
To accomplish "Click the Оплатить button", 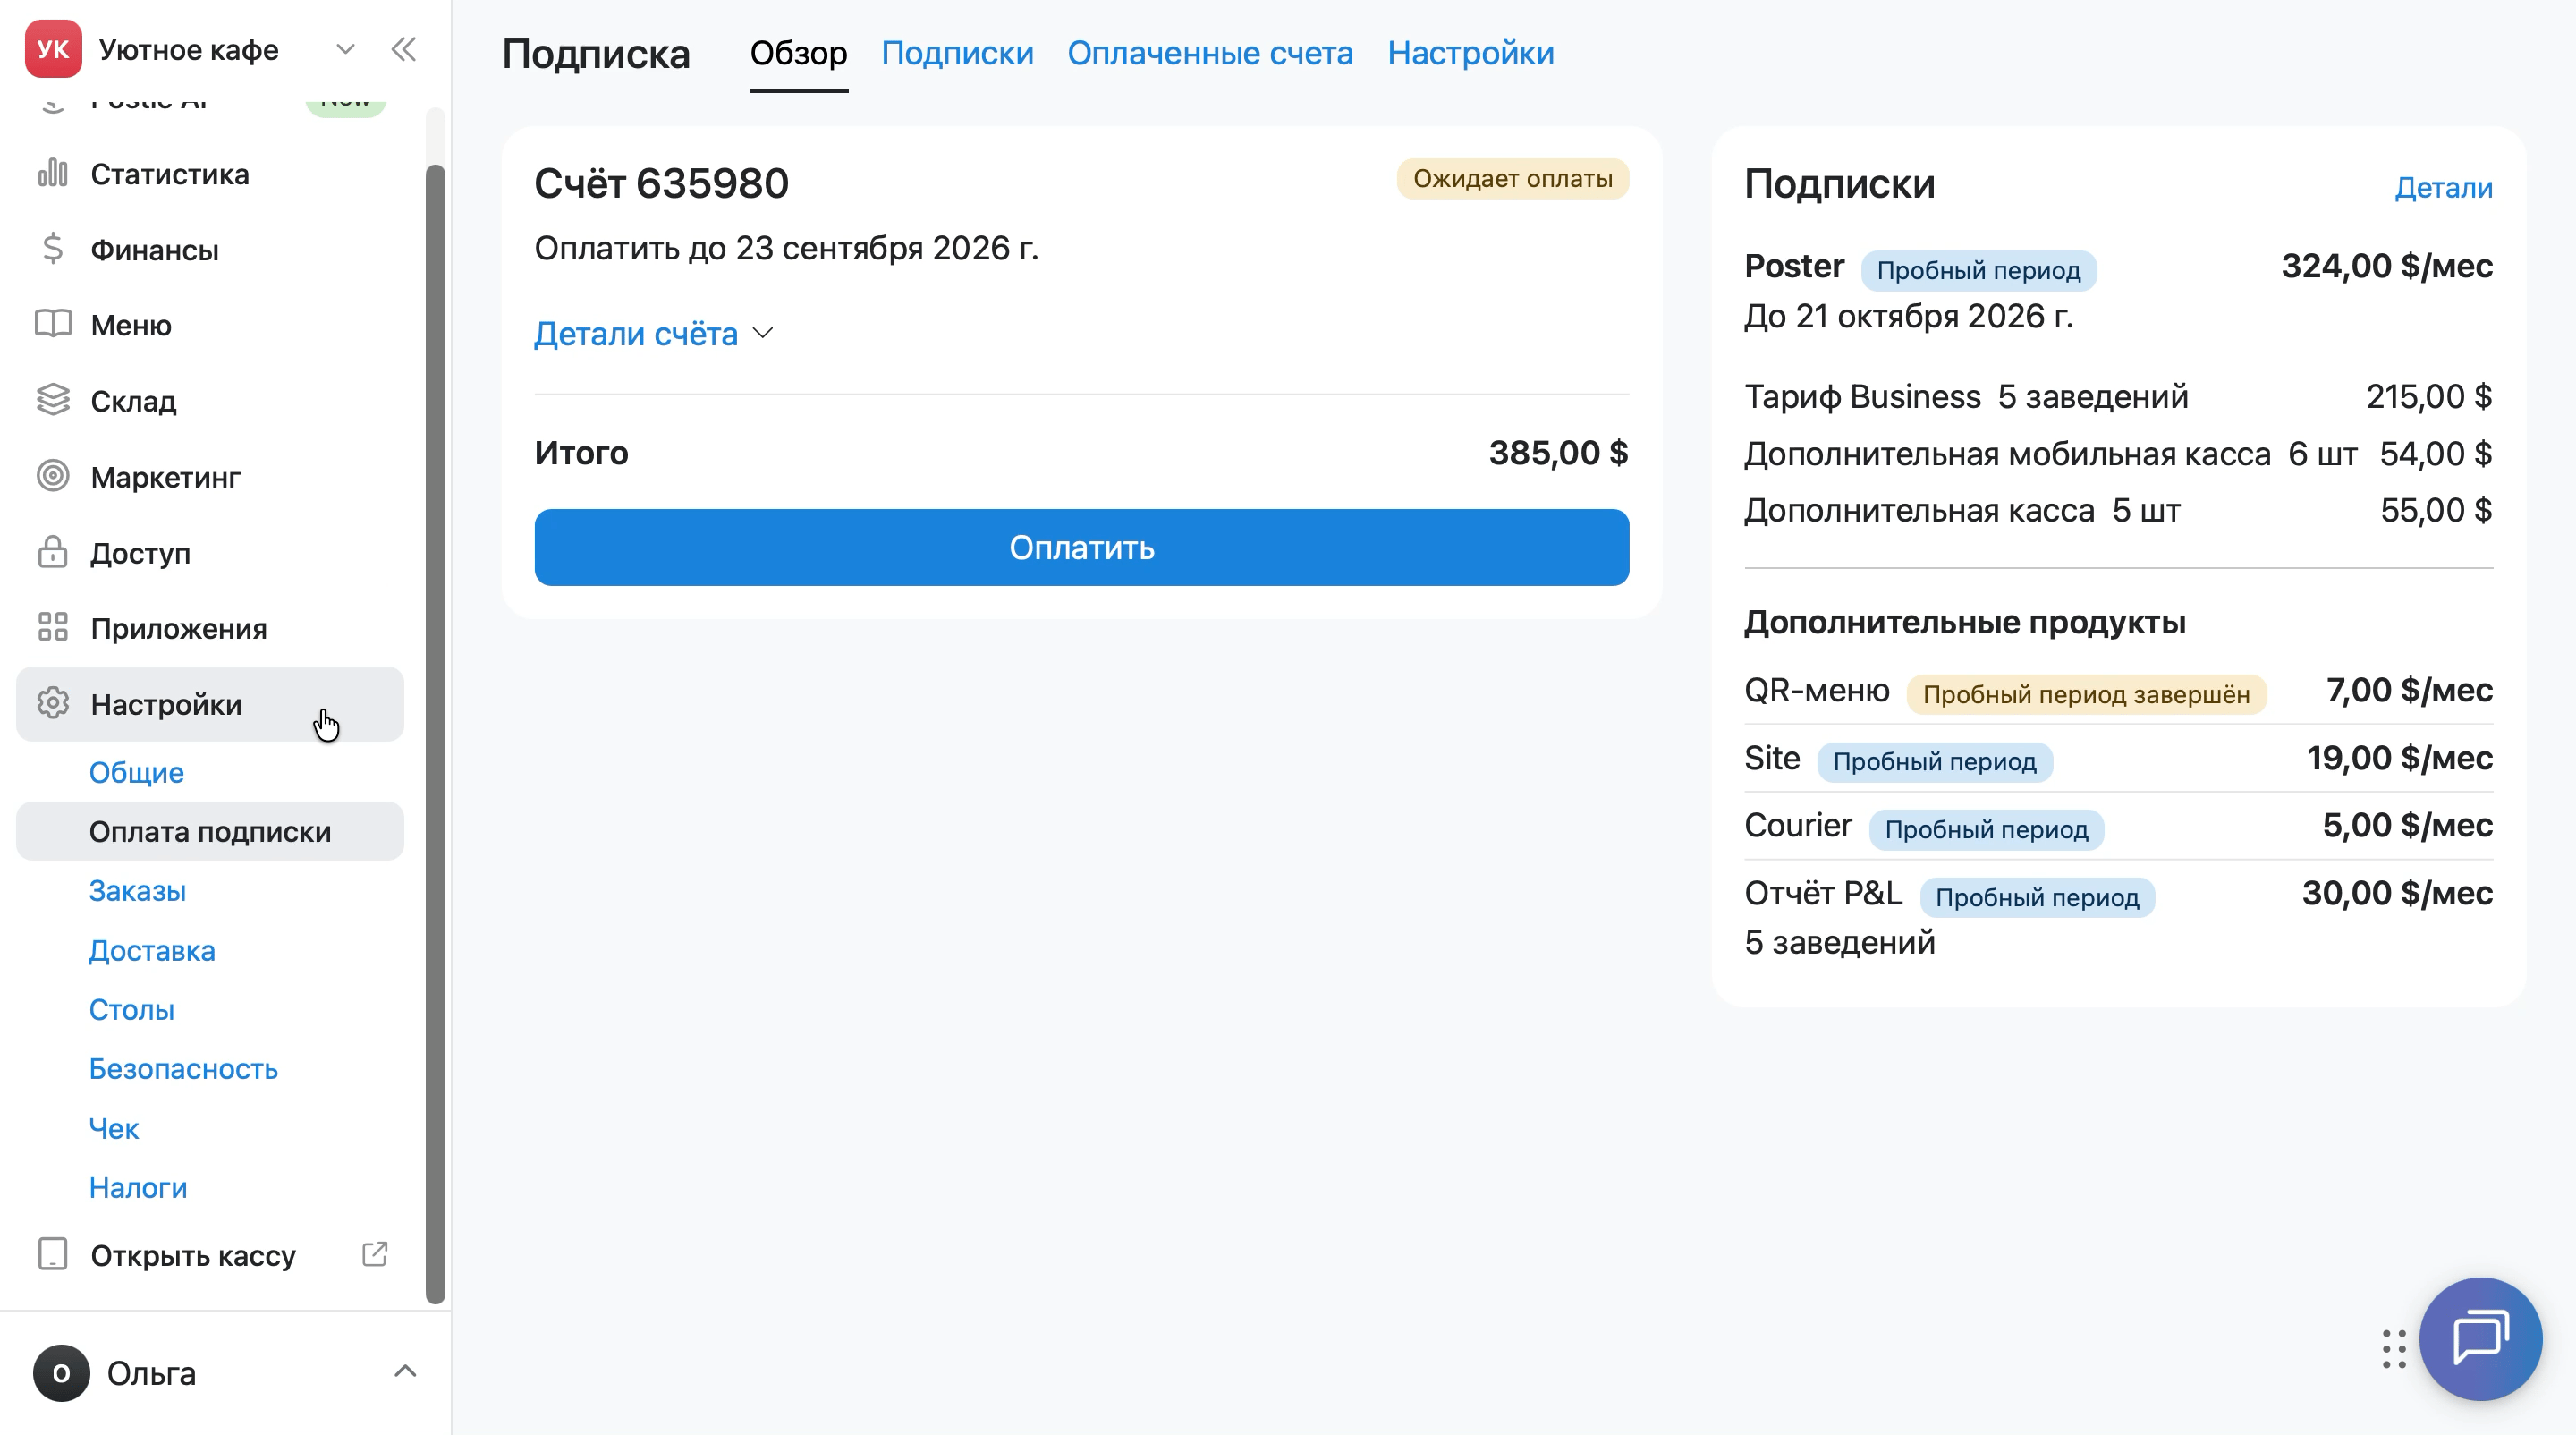I will tap(1081, 547).
